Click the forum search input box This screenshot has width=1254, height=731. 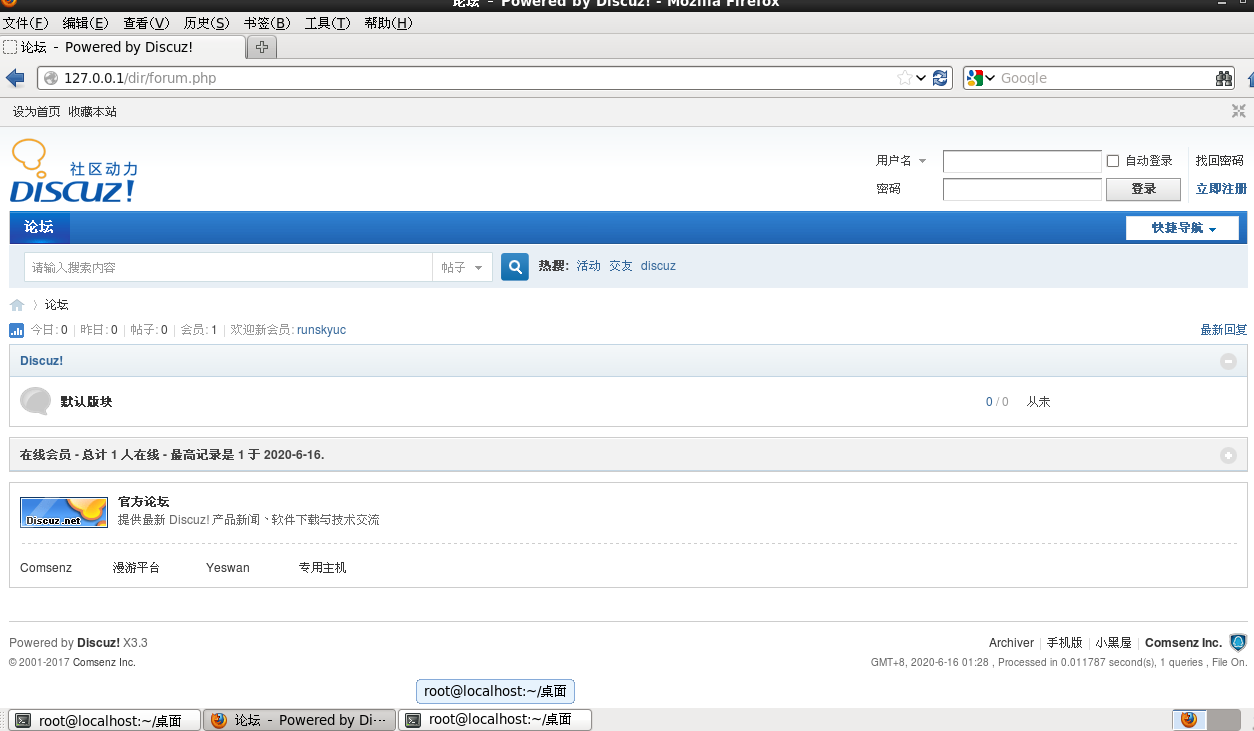pyautogui.click(x=228, y=267)
